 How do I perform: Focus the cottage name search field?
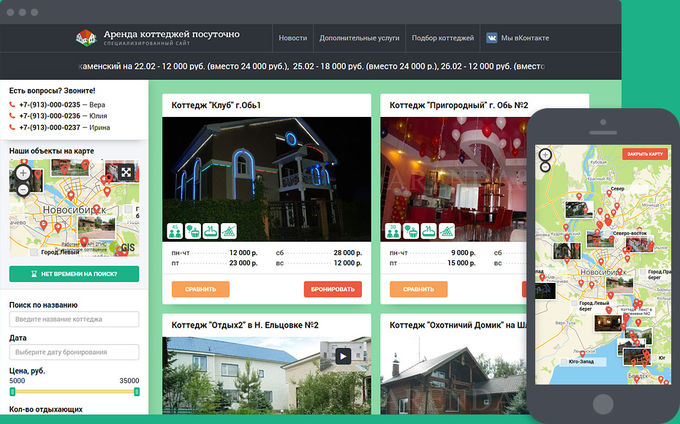pyautogui.click(x=74, y=318)
